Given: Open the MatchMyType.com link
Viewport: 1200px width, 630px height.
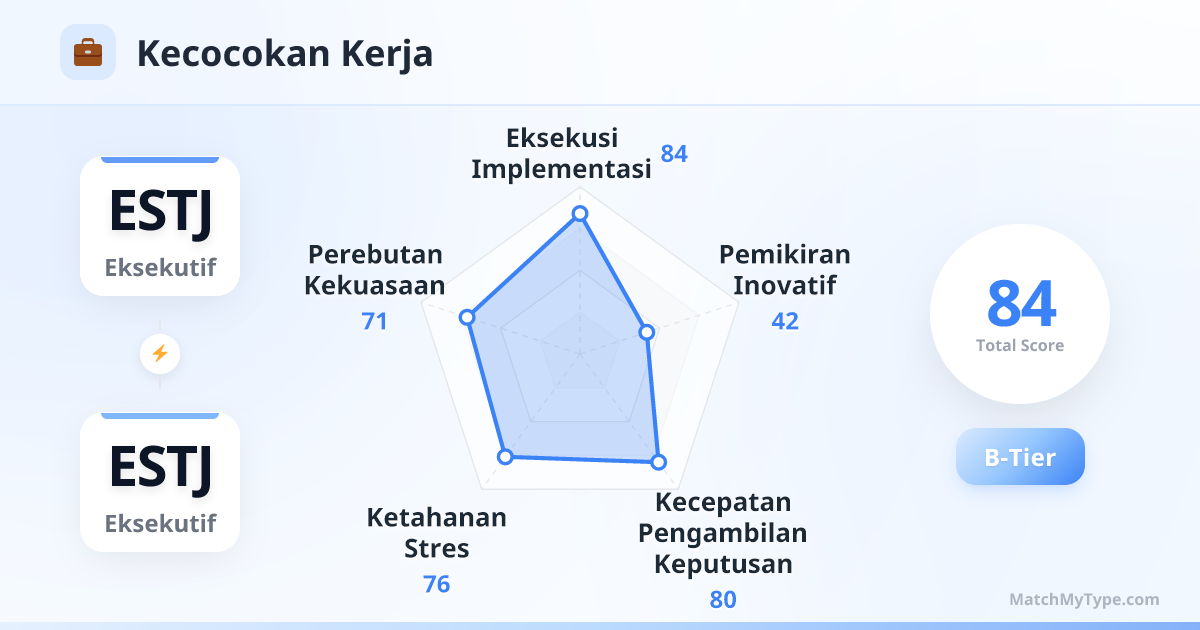Looking at the screenshot, I should pyautogui.click(x=1084, y=600).
